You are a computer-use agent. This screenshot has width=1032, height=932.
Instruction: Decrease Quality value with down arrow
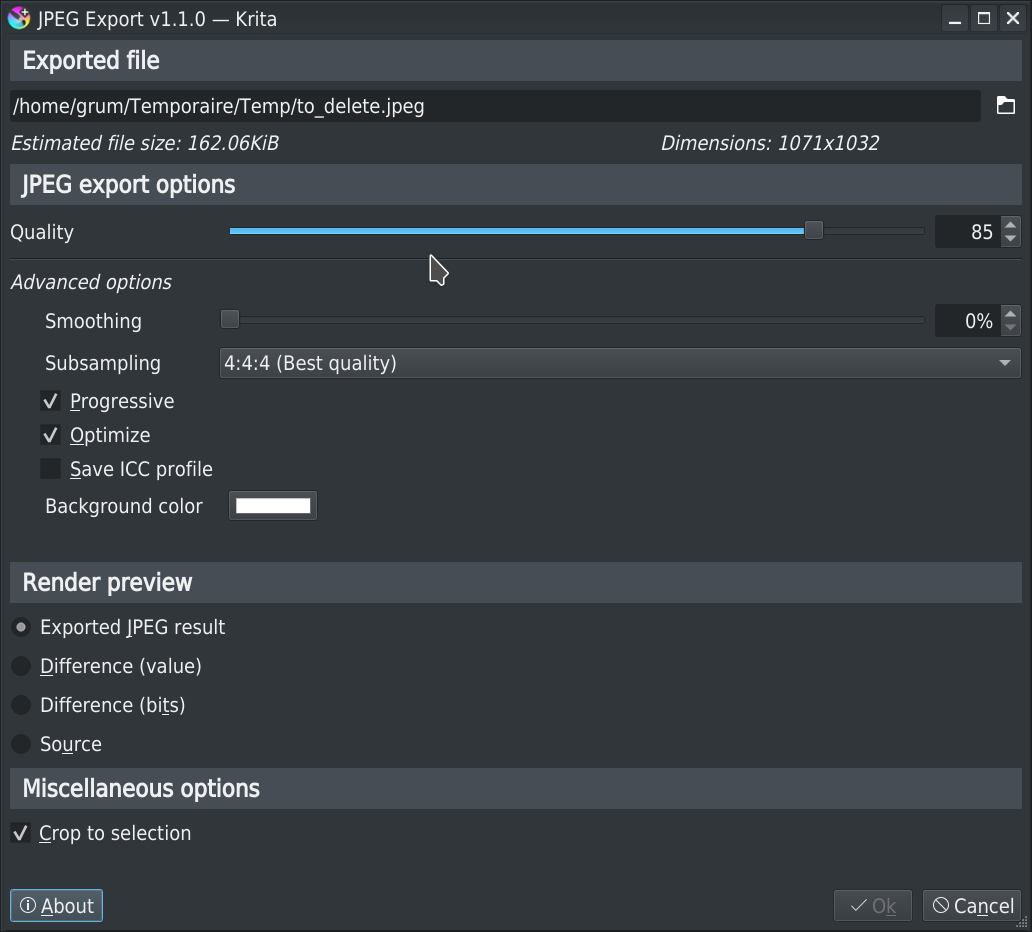(x=1010, y=239)
